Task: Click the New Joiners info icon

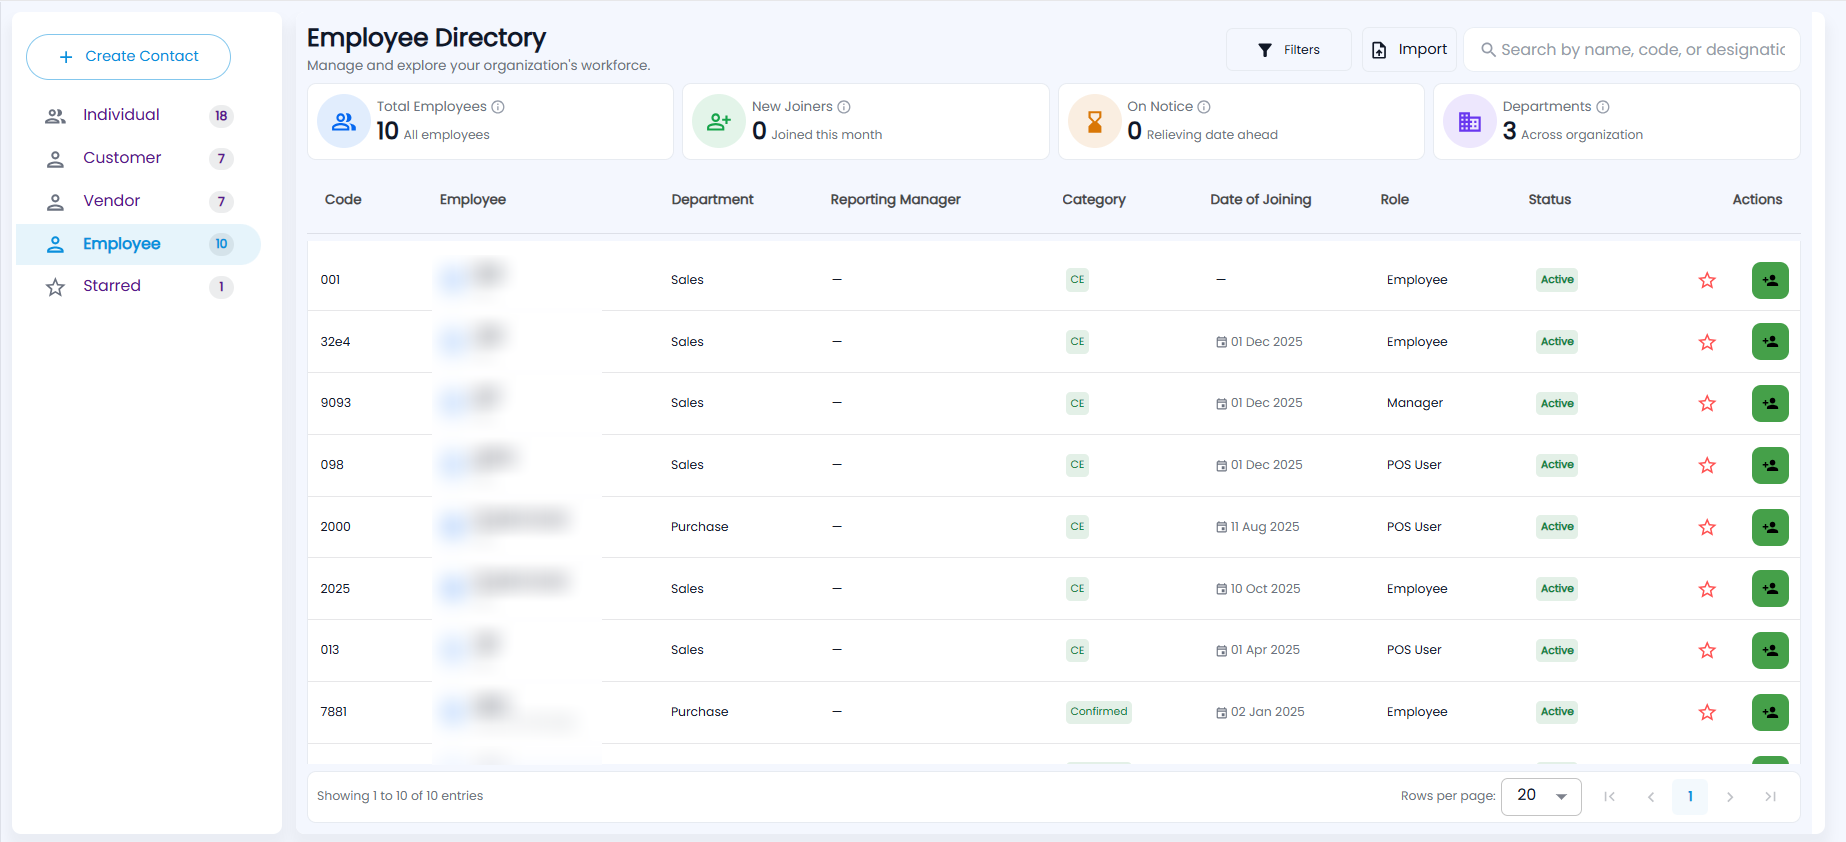Action: pos(844,107)
